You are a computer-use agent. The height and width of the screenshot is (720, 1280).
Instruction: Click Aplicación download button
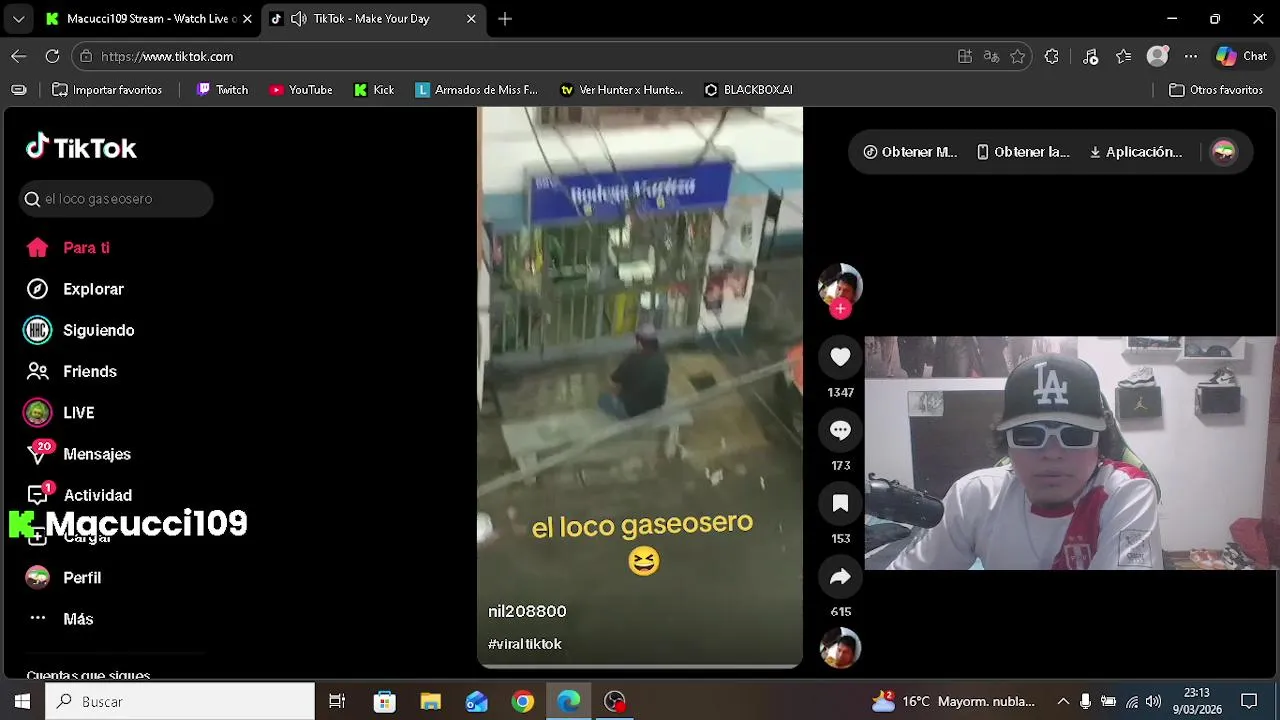click(x=1136, y=152)
